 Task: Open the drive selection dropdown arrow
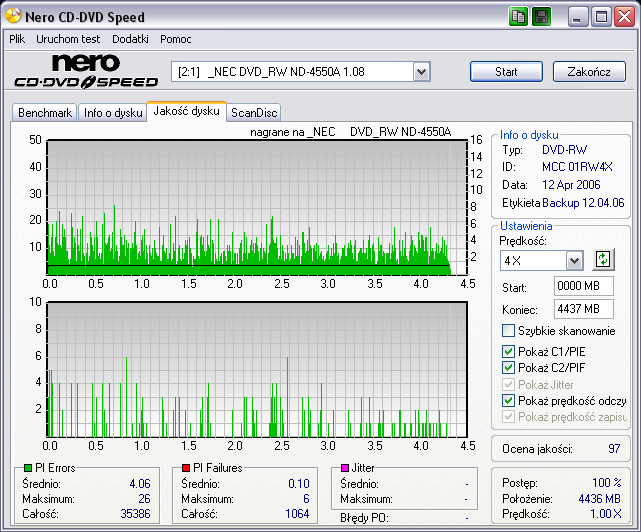(x=421, y=72)
